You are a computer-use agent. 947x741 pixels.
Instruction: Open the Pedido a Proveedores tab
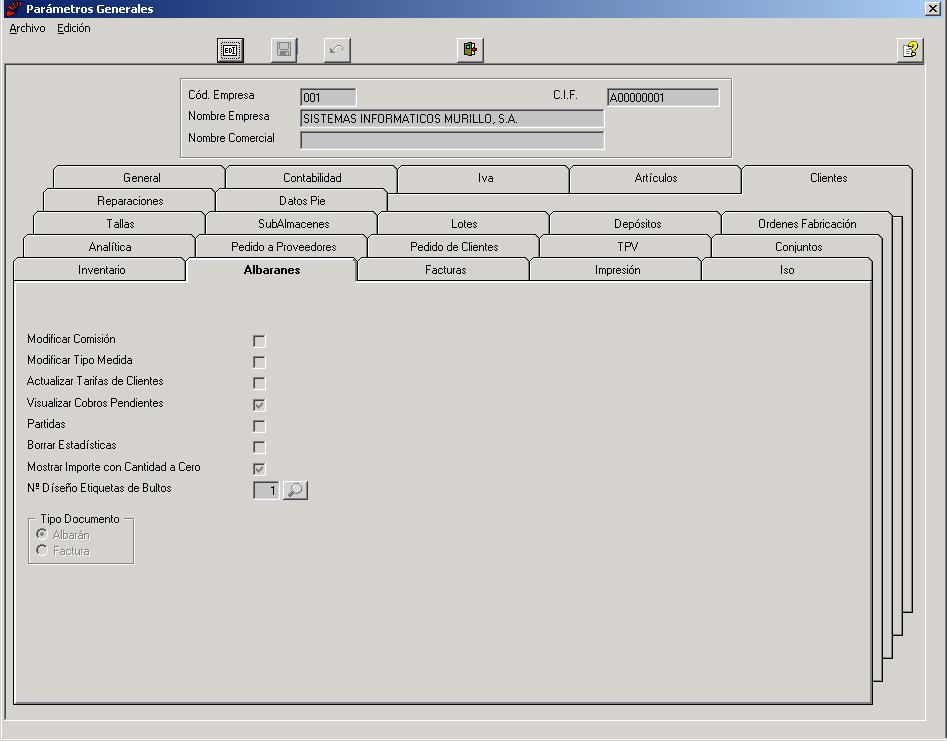tap(283, 246)
